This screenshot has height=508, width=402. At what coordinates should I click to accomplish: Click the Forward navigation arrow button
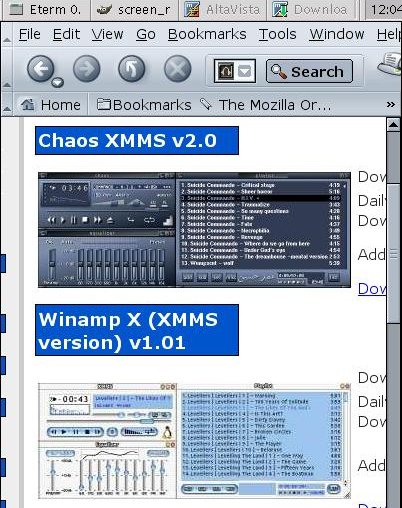point(86,69)
